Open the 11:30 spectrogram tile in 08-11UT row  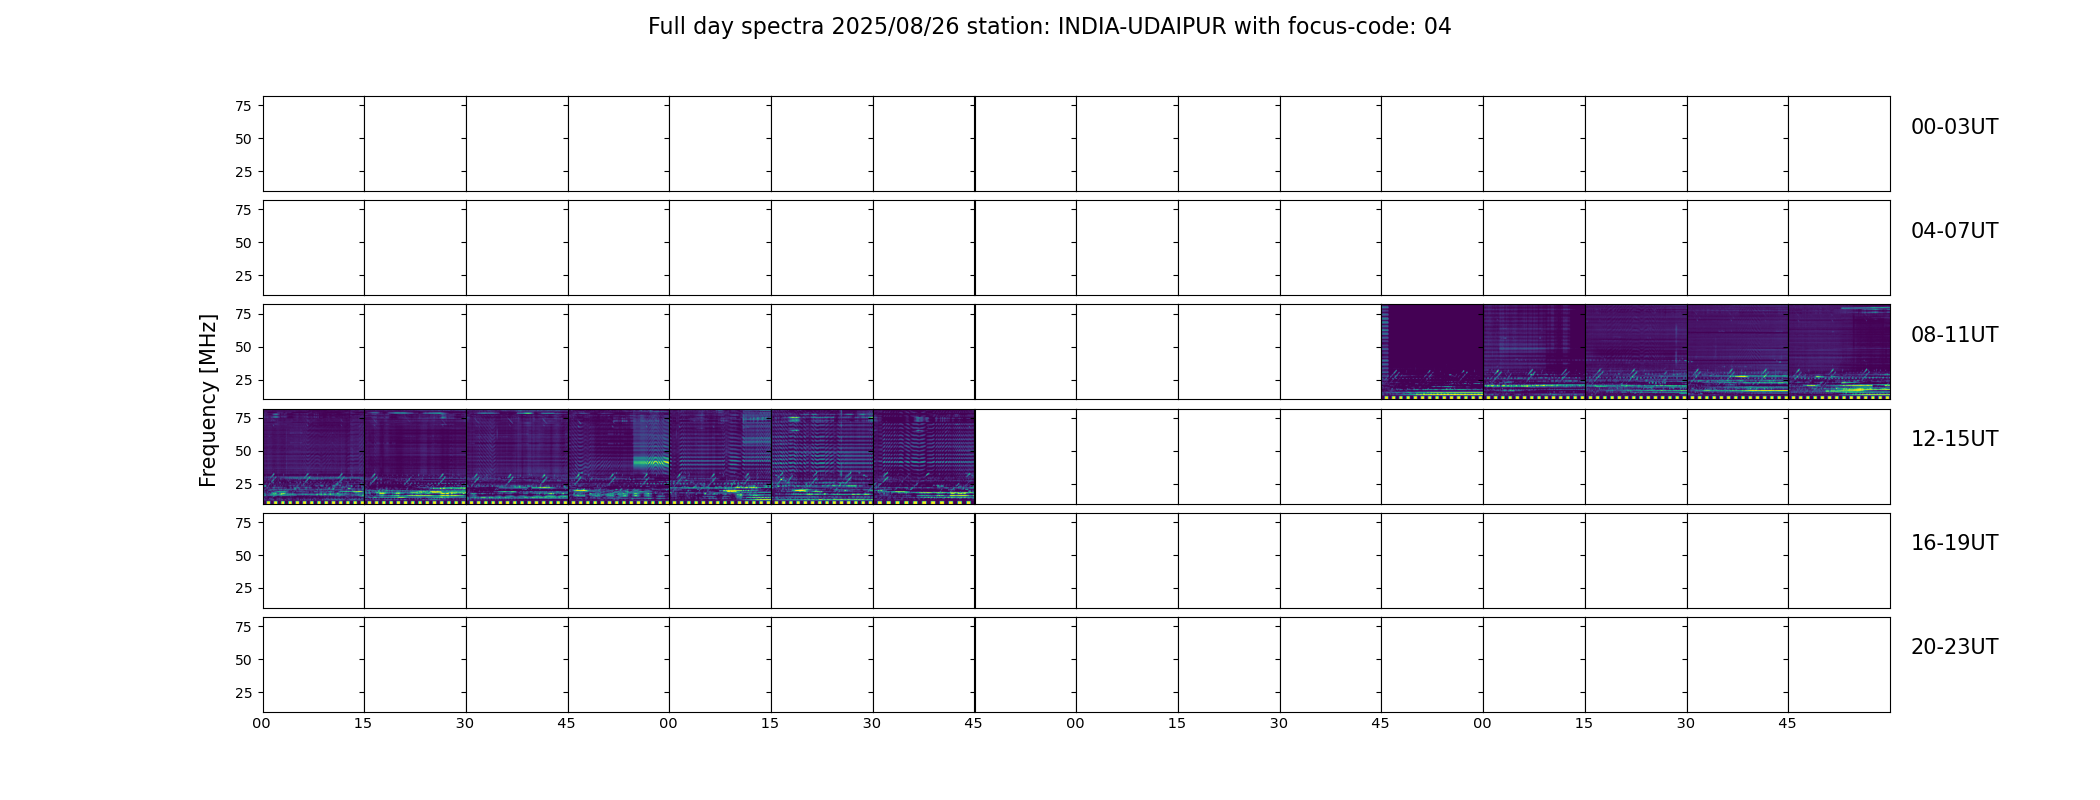1738,352
